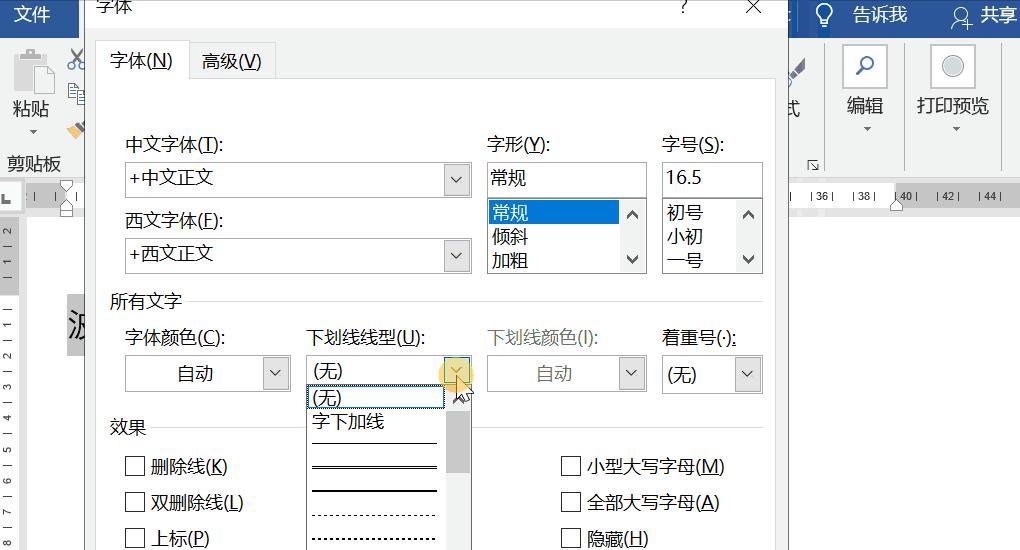Click the Print Preview icon

(952, 66)
